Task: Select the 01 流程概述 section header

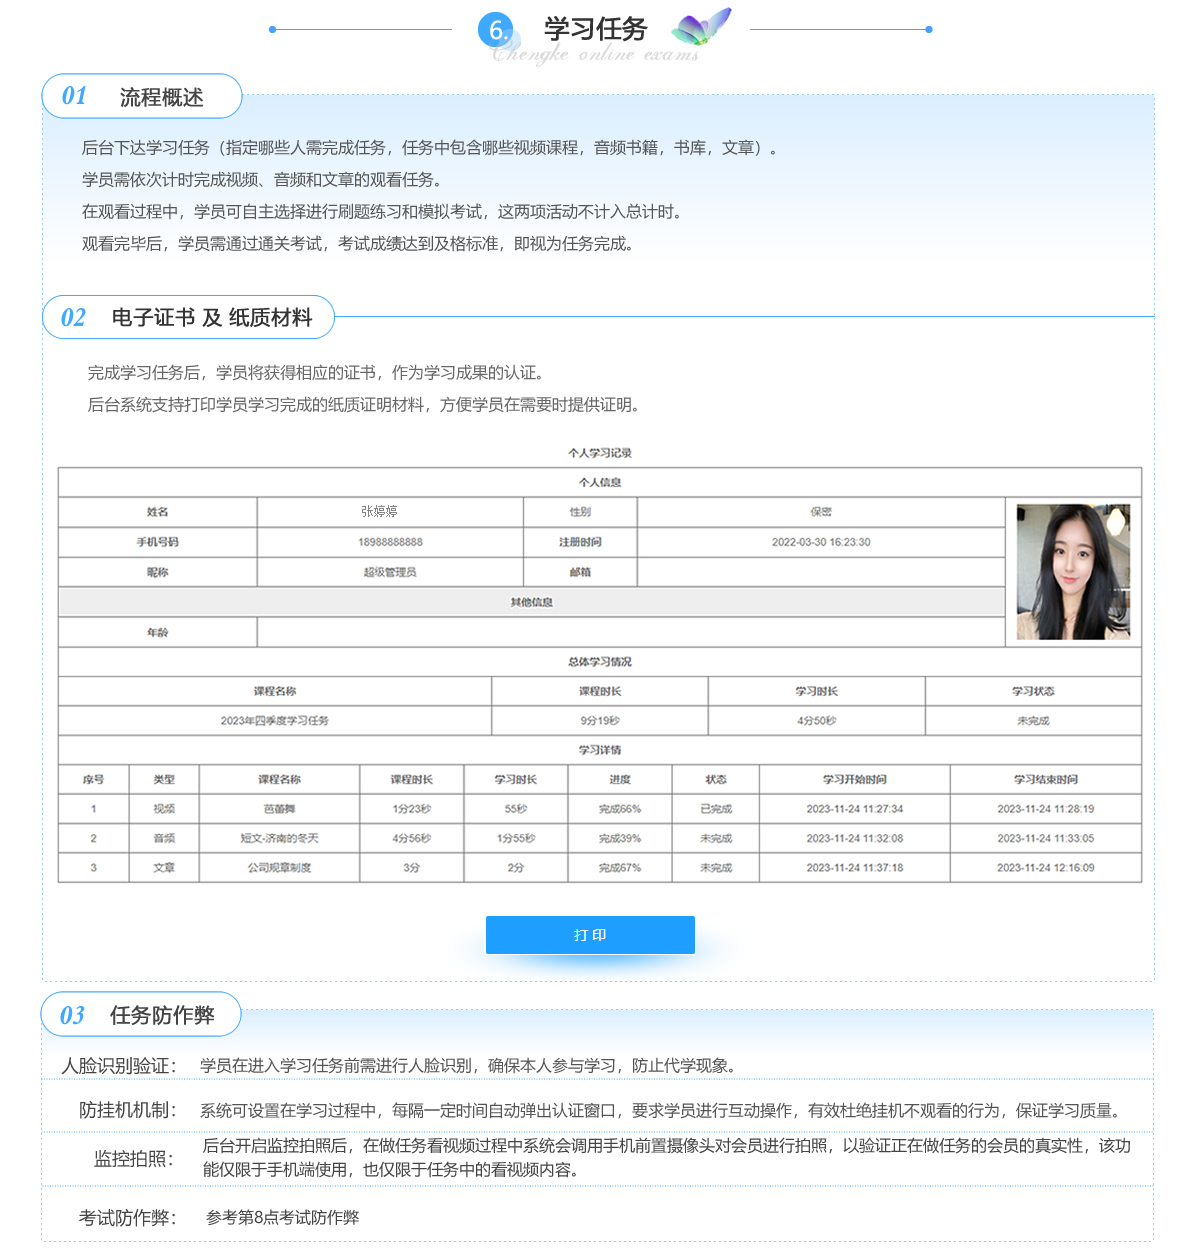Action: [x=142, y=97]
